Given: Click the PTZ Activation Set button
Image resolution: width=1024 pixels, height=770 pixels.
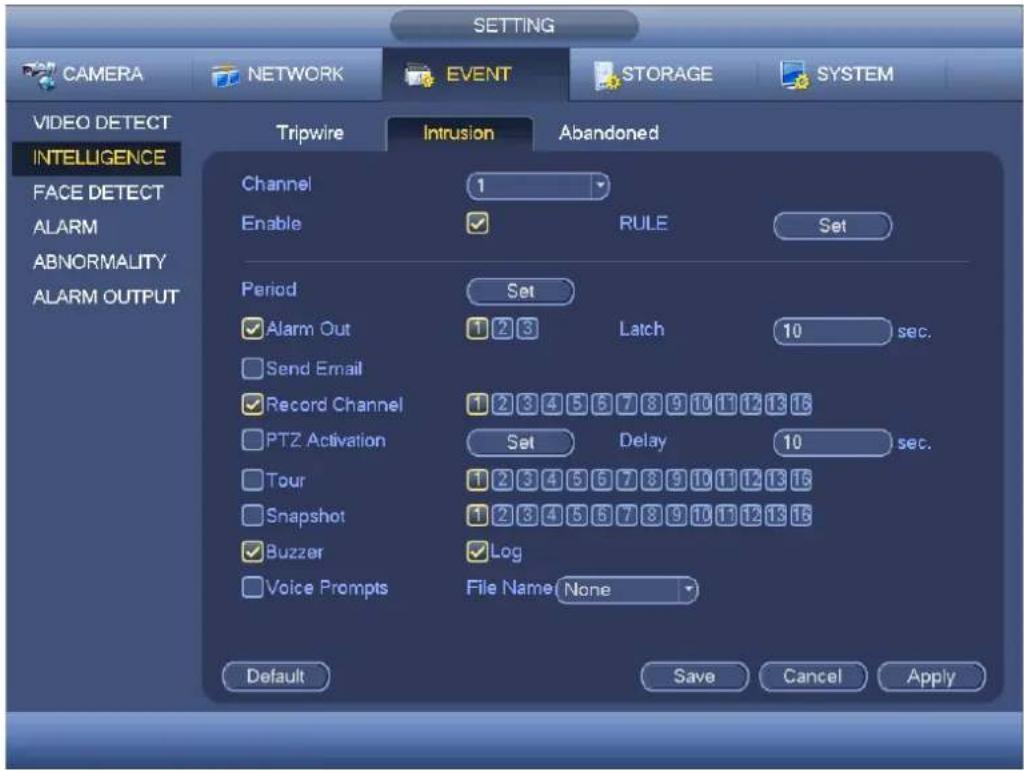Looking at the screenshot, I should (x=520, y=442).
